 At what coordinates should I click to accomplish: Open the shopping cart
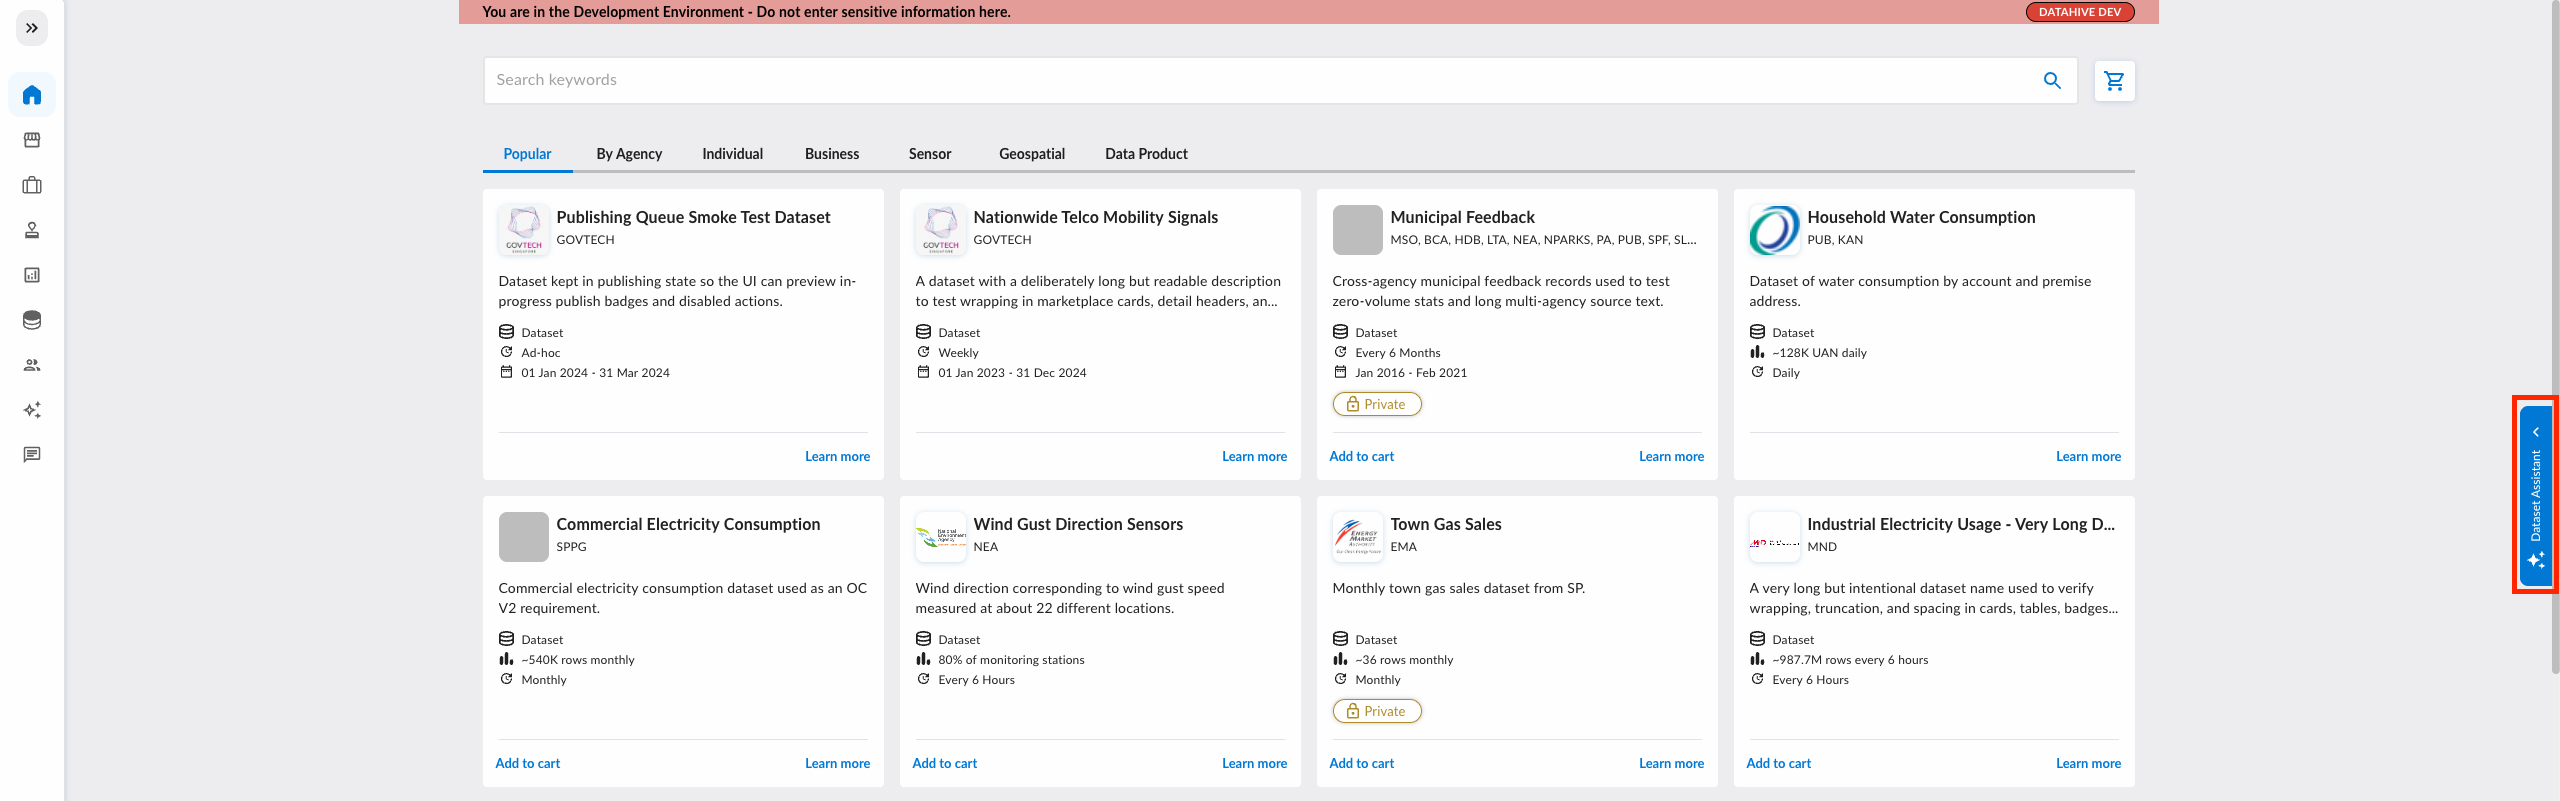click(x=2114, y=80)
